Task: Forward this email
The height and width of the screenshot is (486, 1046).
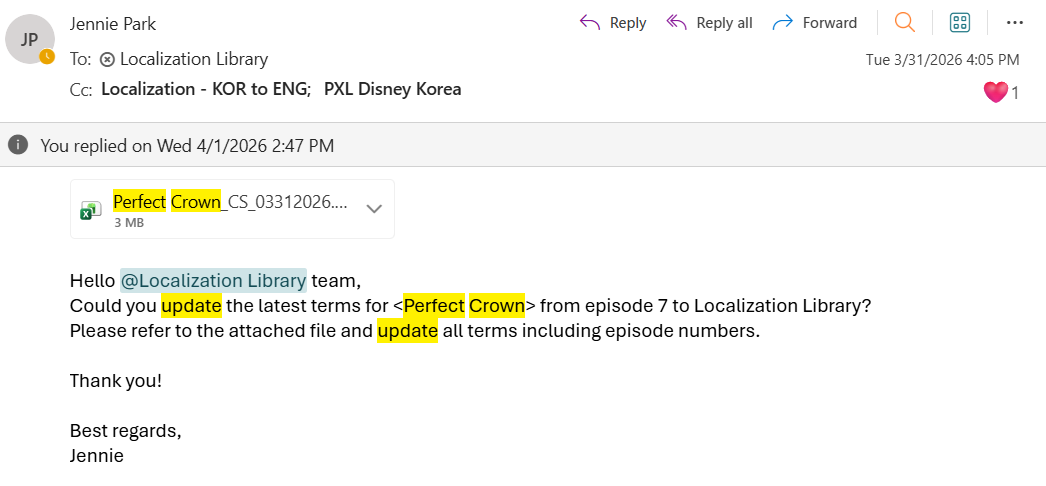Action: [x=815, y=23]
